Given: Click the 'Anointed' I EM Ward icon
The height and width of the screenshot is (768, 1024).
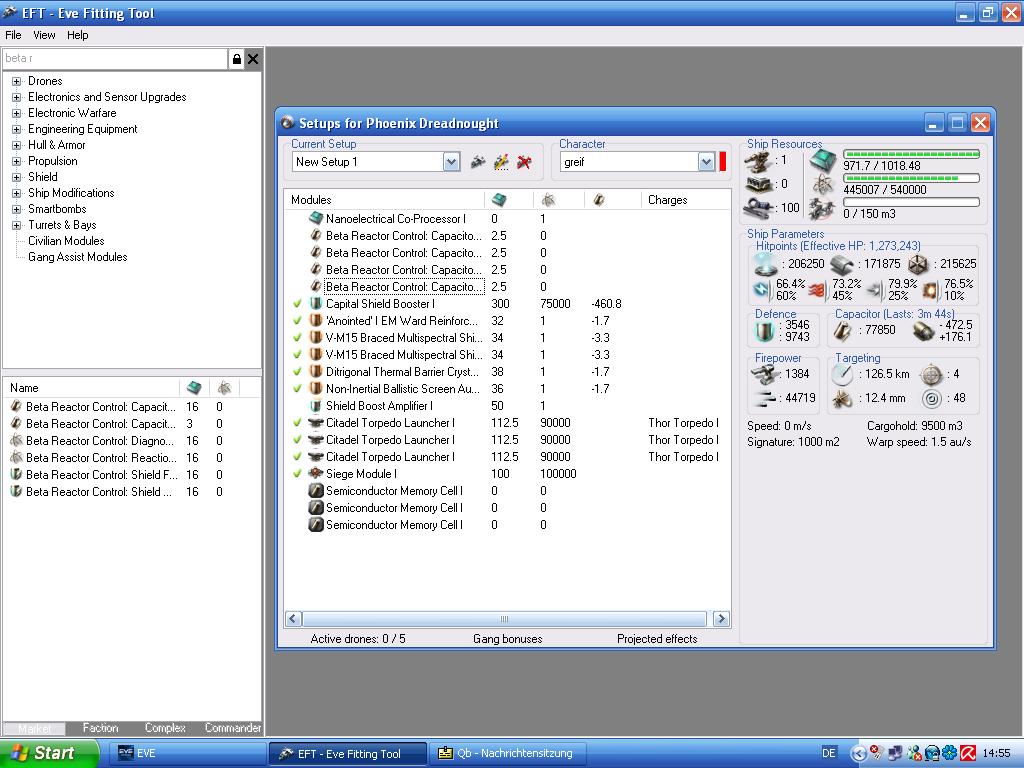Looking at the screenshot, I should point(316,320).
